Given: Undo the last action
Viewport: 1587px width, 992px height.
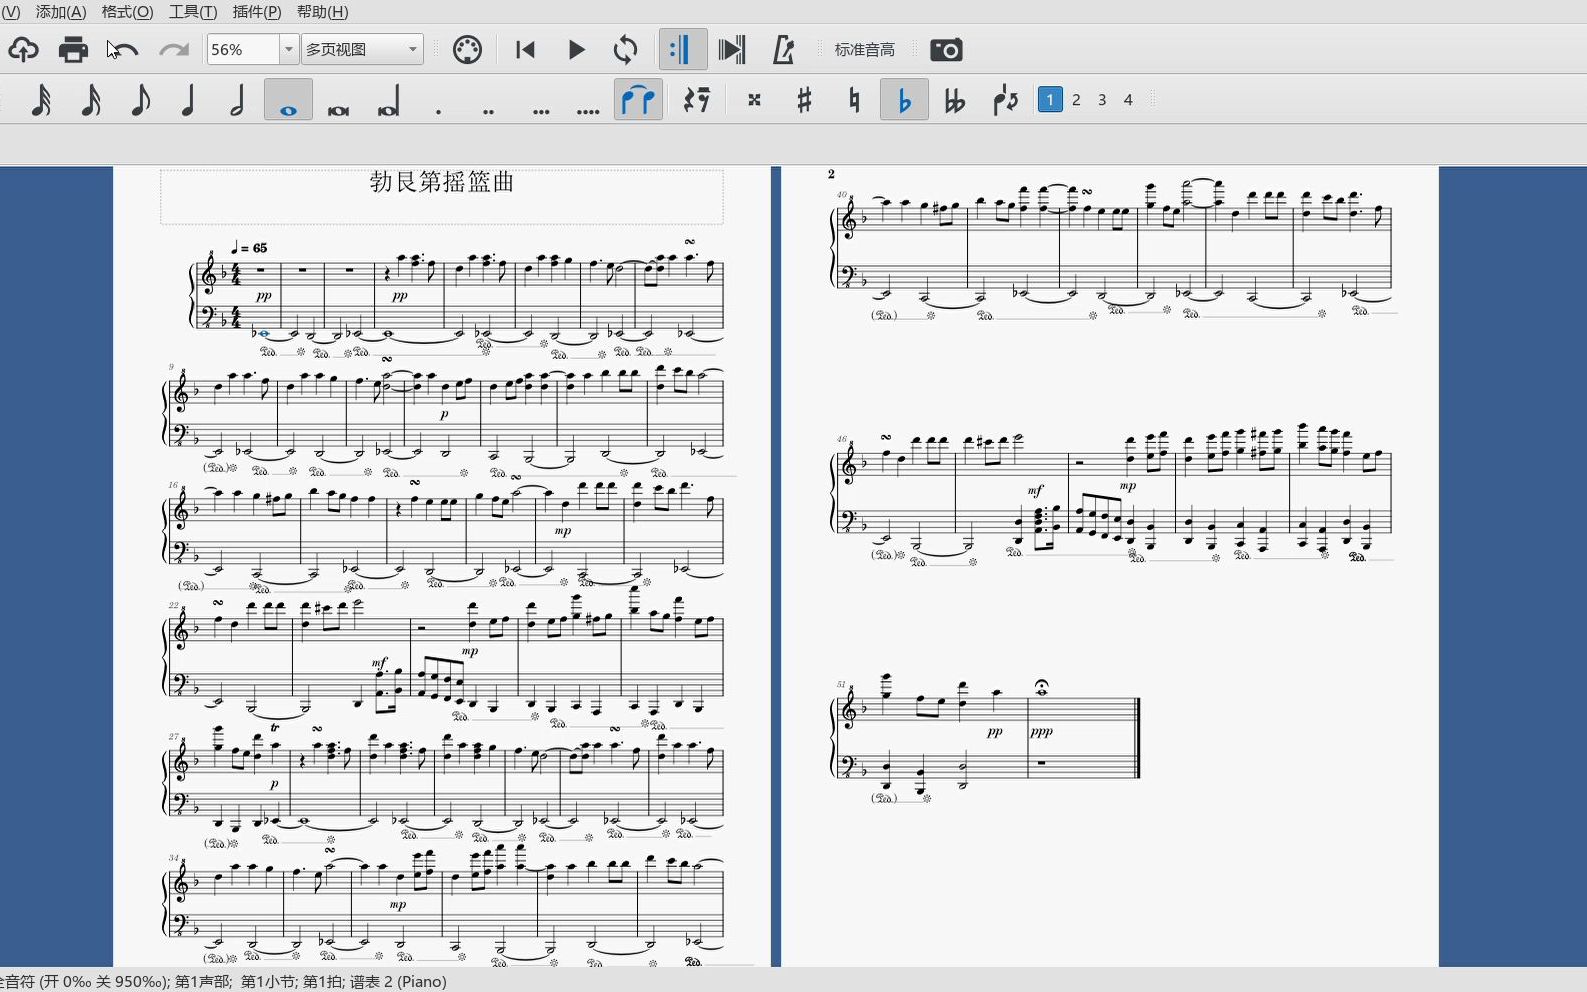Looking at the screenshot, I should 123,50.
